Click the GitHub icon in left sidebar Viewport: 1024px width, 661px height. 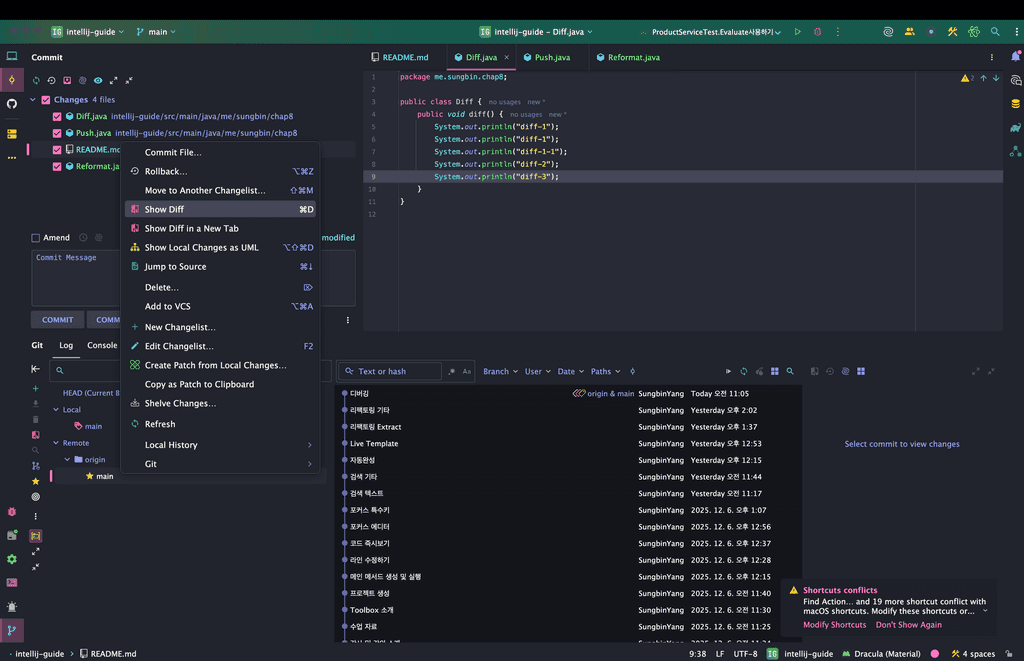(x=12, y=104)
